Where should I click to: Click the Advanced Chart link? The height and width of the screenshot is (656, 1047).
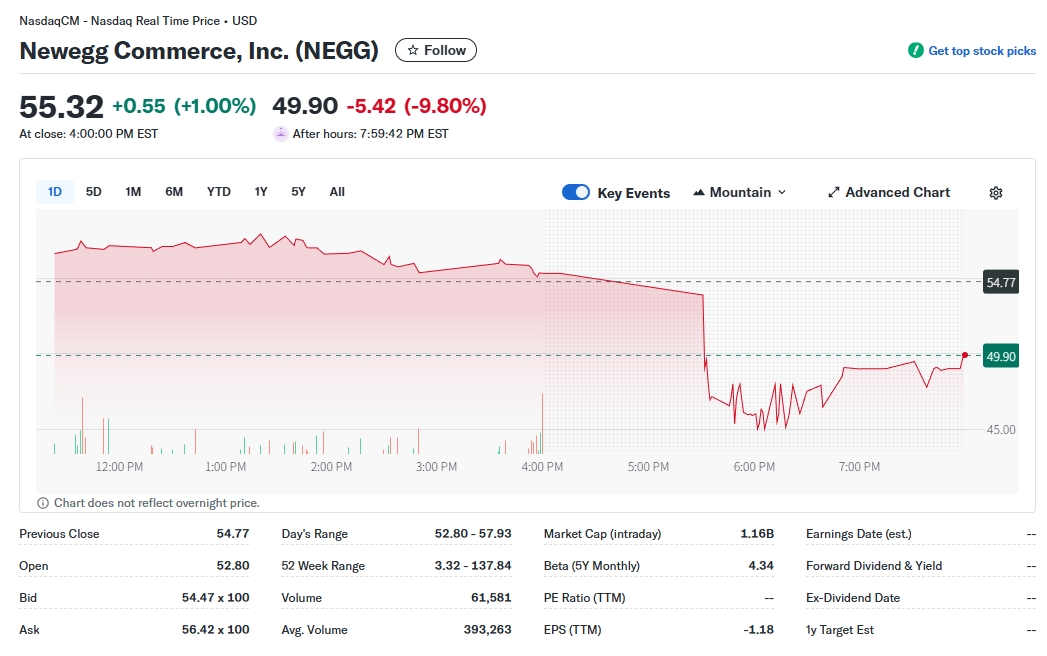[x=897, y=192]
